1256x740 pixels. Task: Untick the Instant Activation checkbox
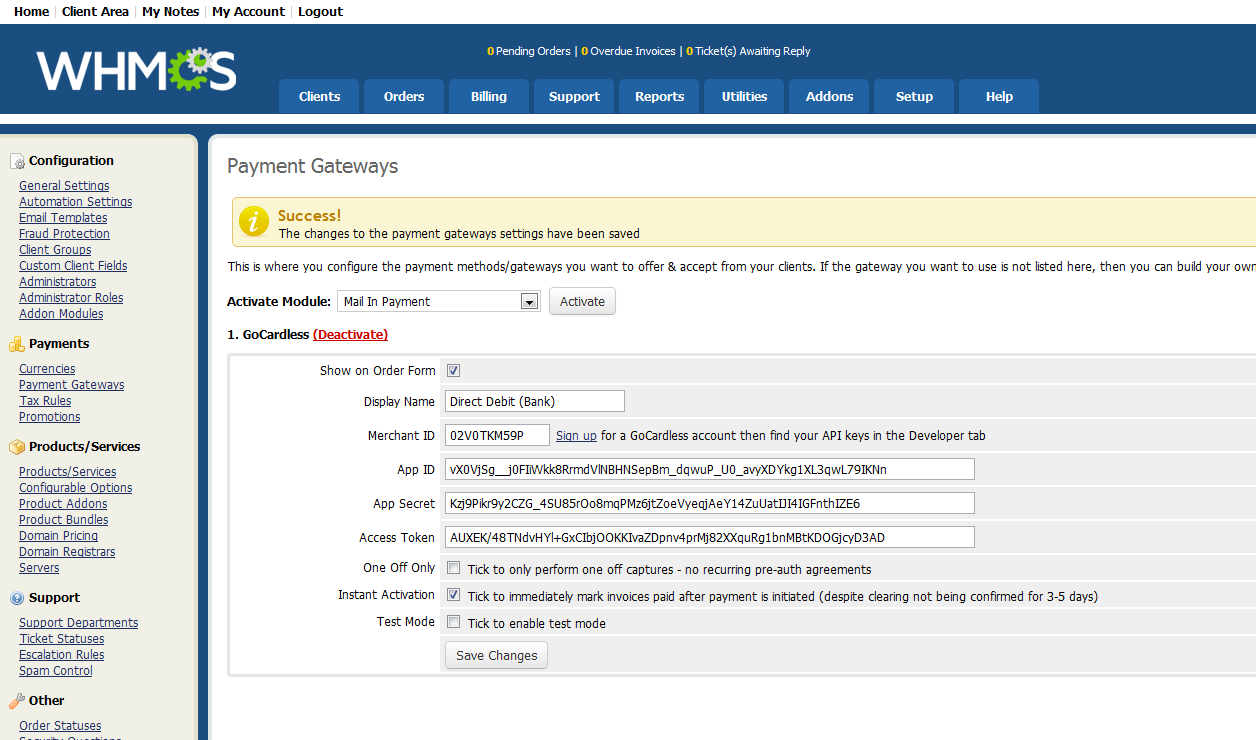[453, 595]
